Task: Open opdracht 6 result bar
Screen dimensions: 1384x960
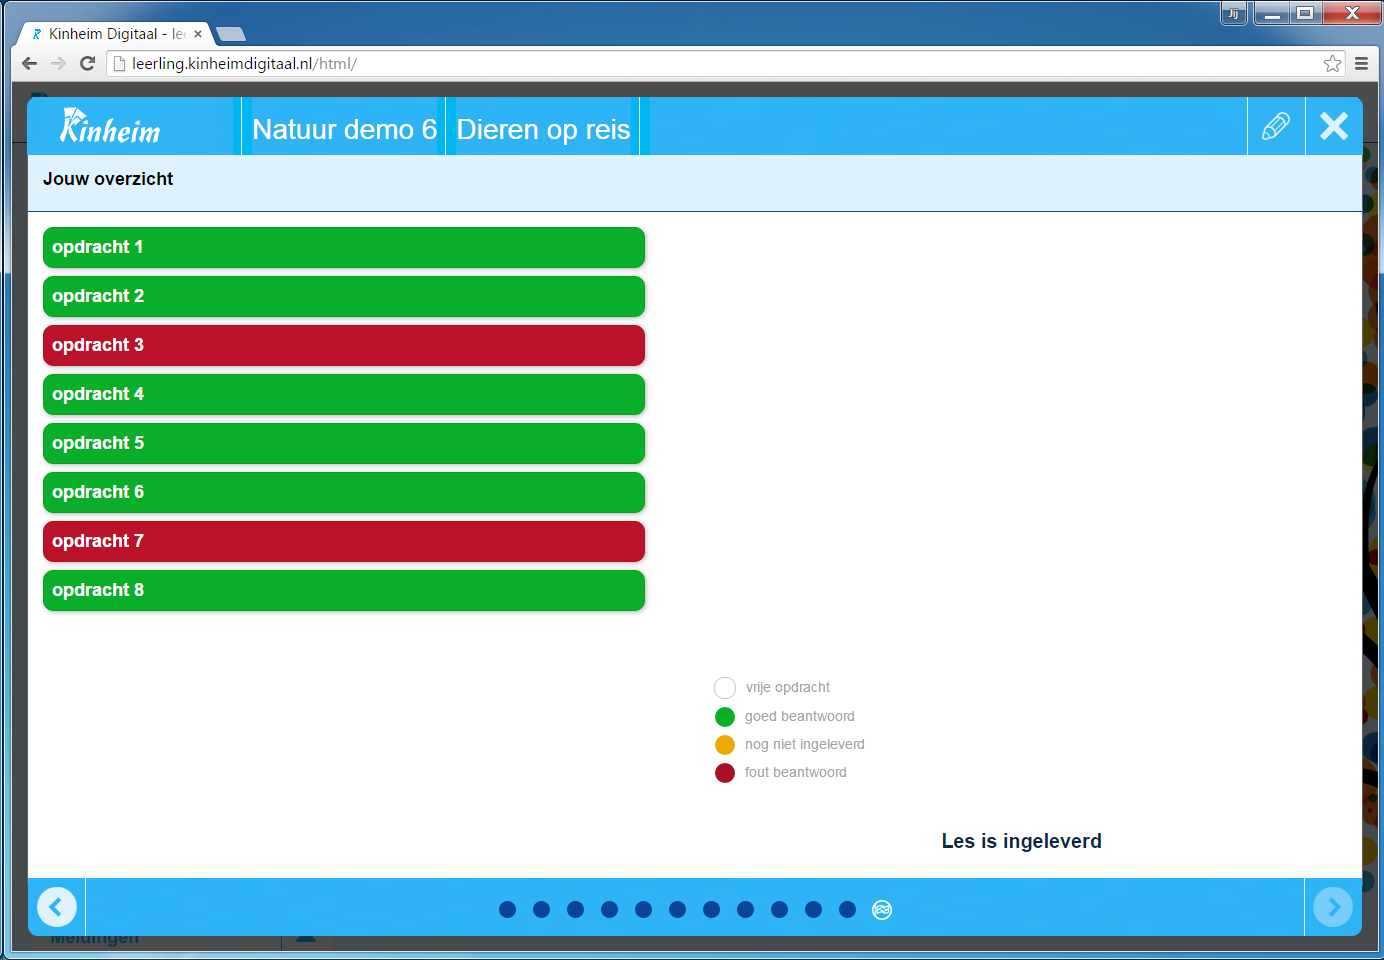Action: click(x=344, y=492)
